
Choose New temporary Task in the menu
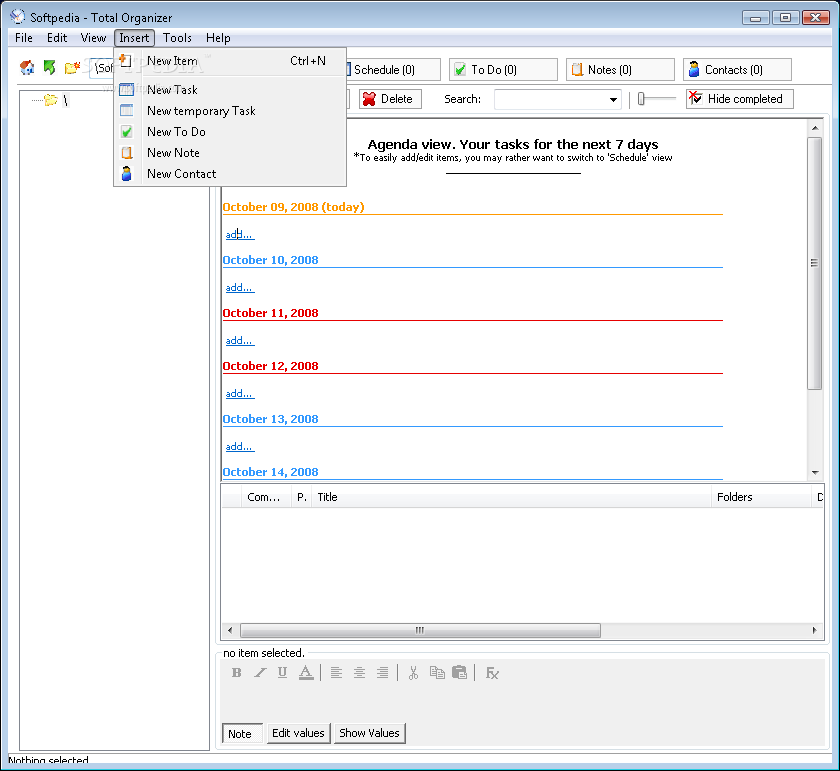tap(230, 111)
